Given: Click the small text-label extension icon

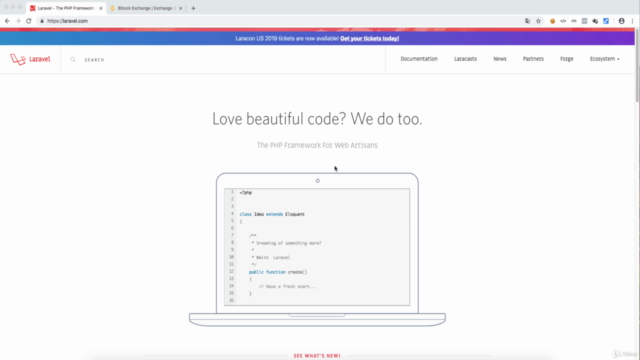Looking at the screenshot, I should (x=574, y=21).
